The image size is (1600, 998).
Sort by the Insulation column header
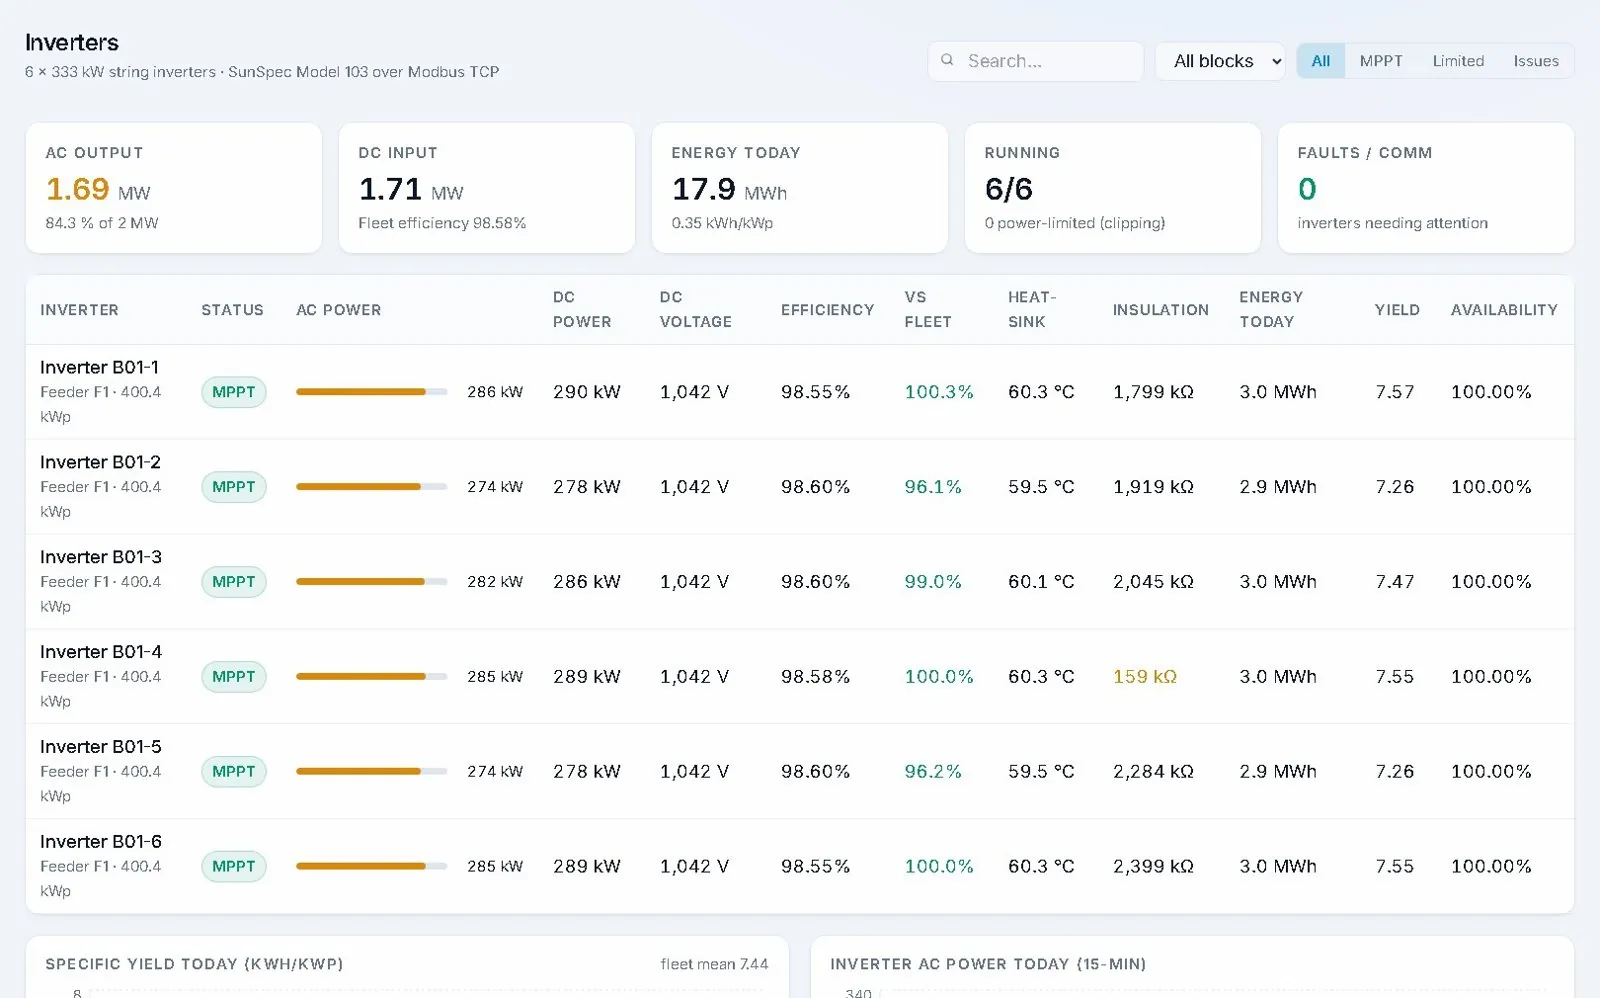coord(1160,310)
